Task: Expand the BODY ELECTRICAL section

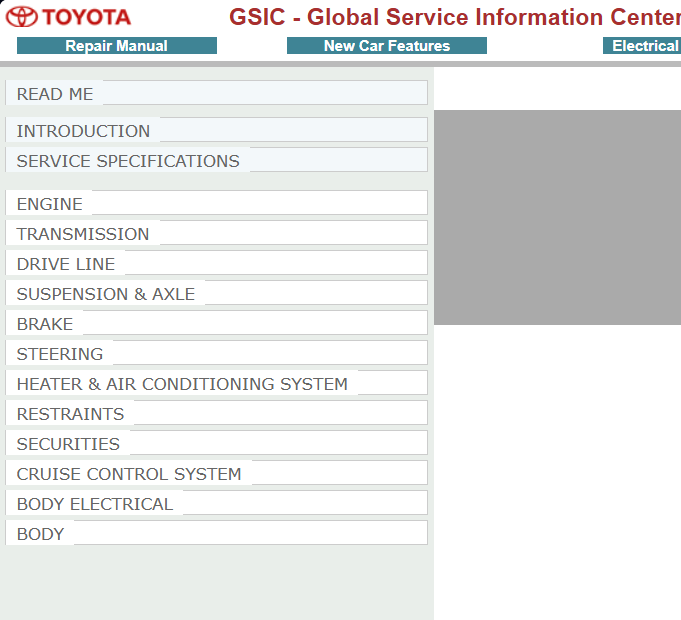Action: tap(216, 502)
